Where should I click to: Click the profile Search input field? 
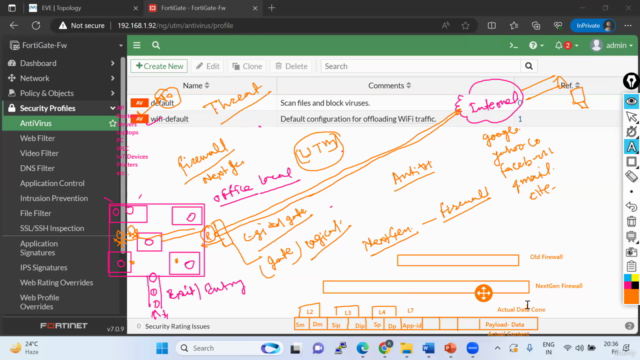(x=420, y=66)
